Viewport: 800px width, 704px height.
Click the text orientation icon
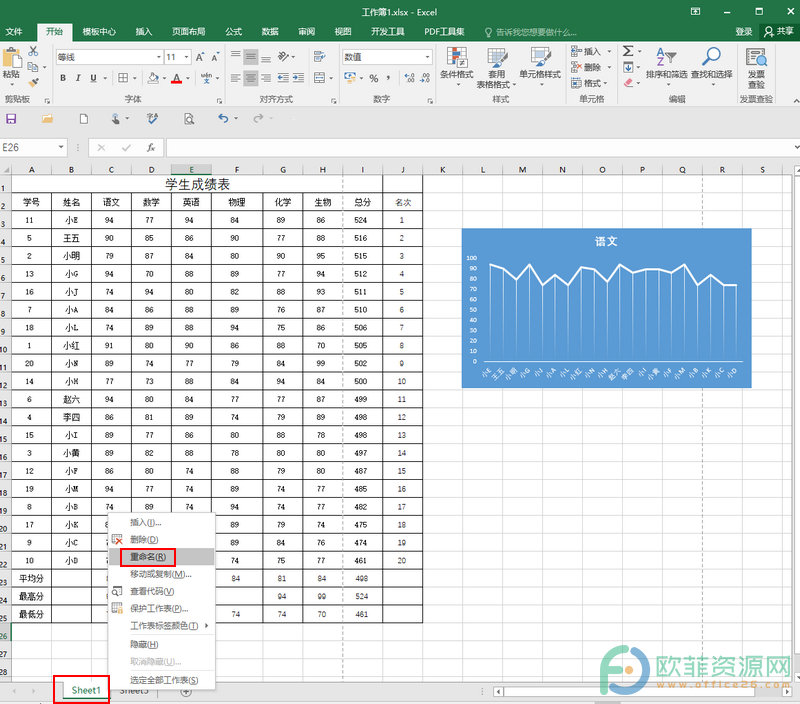[x=284, y=57]
